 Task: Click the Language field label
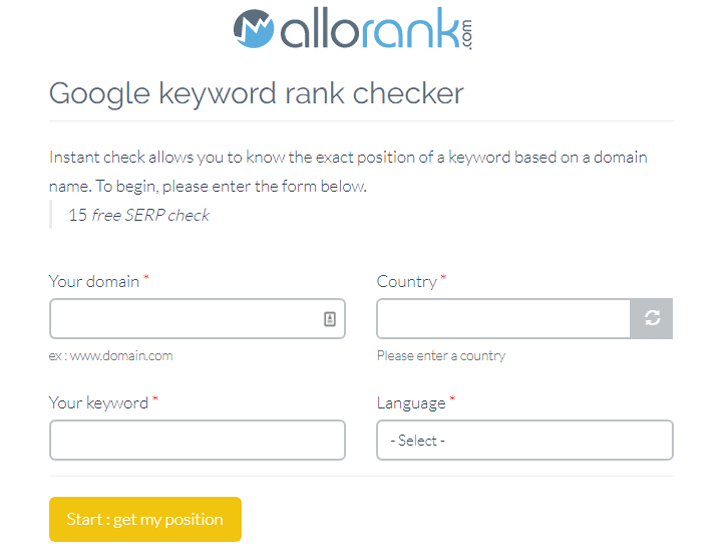tap(410, 403)
